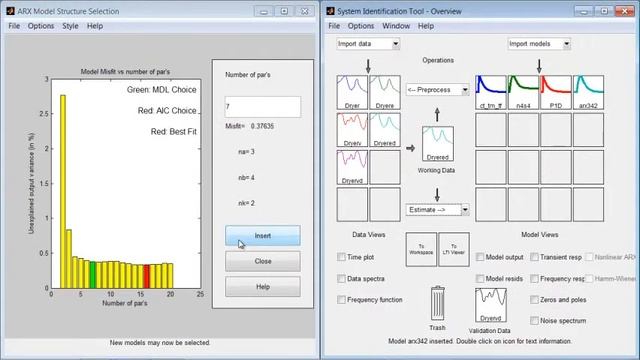Click the 'Green: MDL Choice' legend text
This screenshot has width=640, height=360.
click(x=162, y=90)
